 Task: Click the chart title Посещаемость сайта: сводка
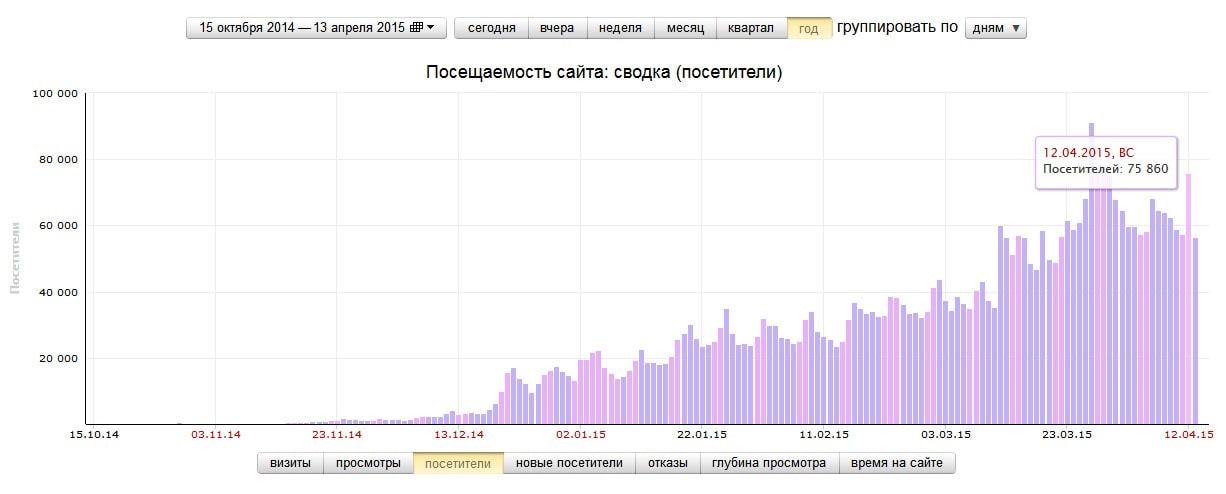[x=604, y=73]
